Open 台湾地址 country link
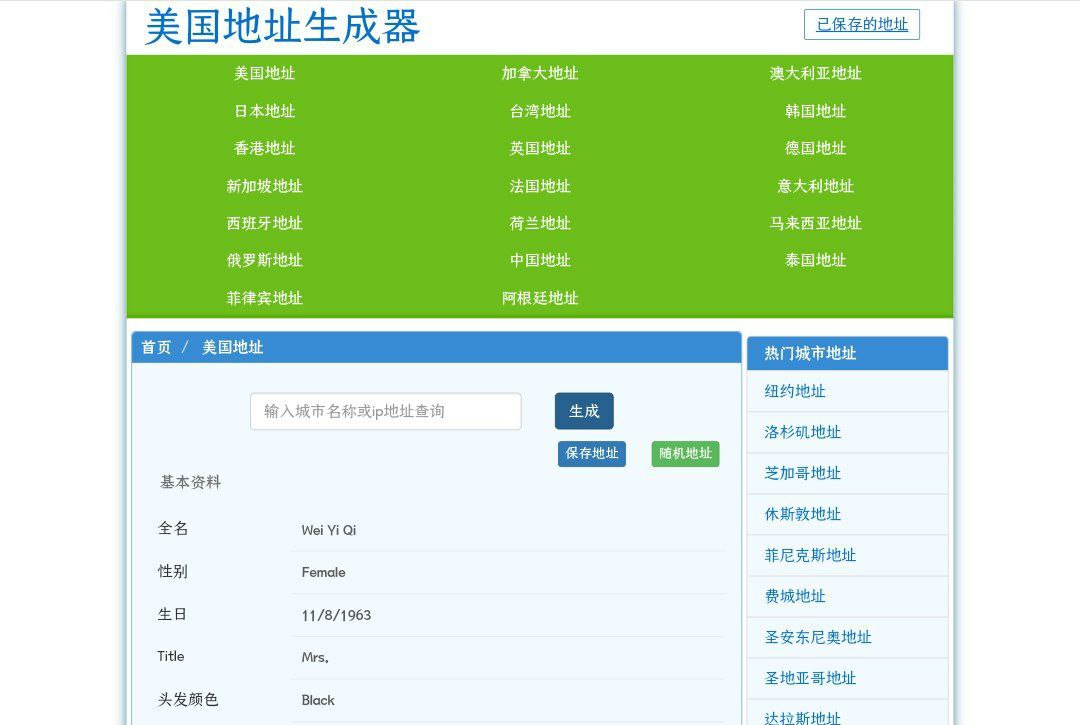Screen dimensions: 1080x725 pos(540,111)
